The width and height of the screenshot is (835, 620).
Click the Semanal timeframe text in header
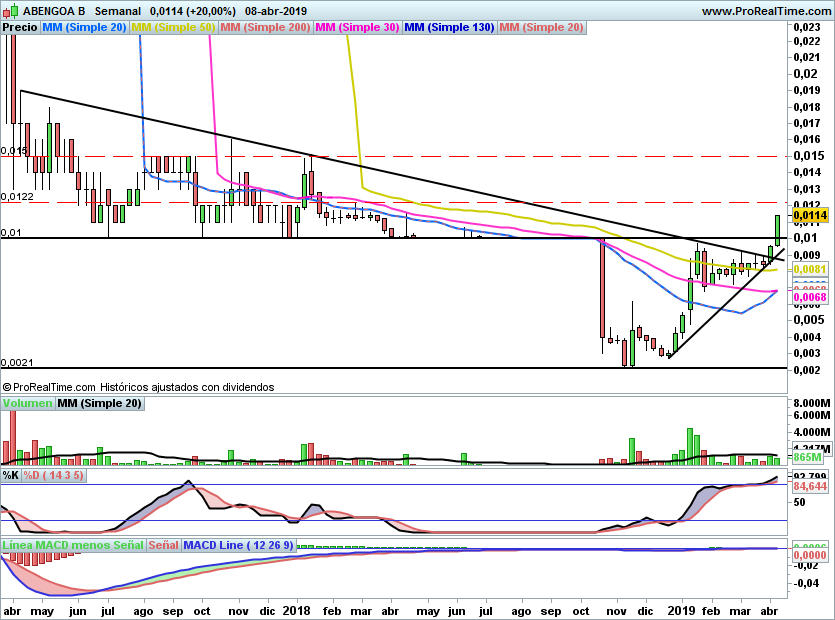118,11
